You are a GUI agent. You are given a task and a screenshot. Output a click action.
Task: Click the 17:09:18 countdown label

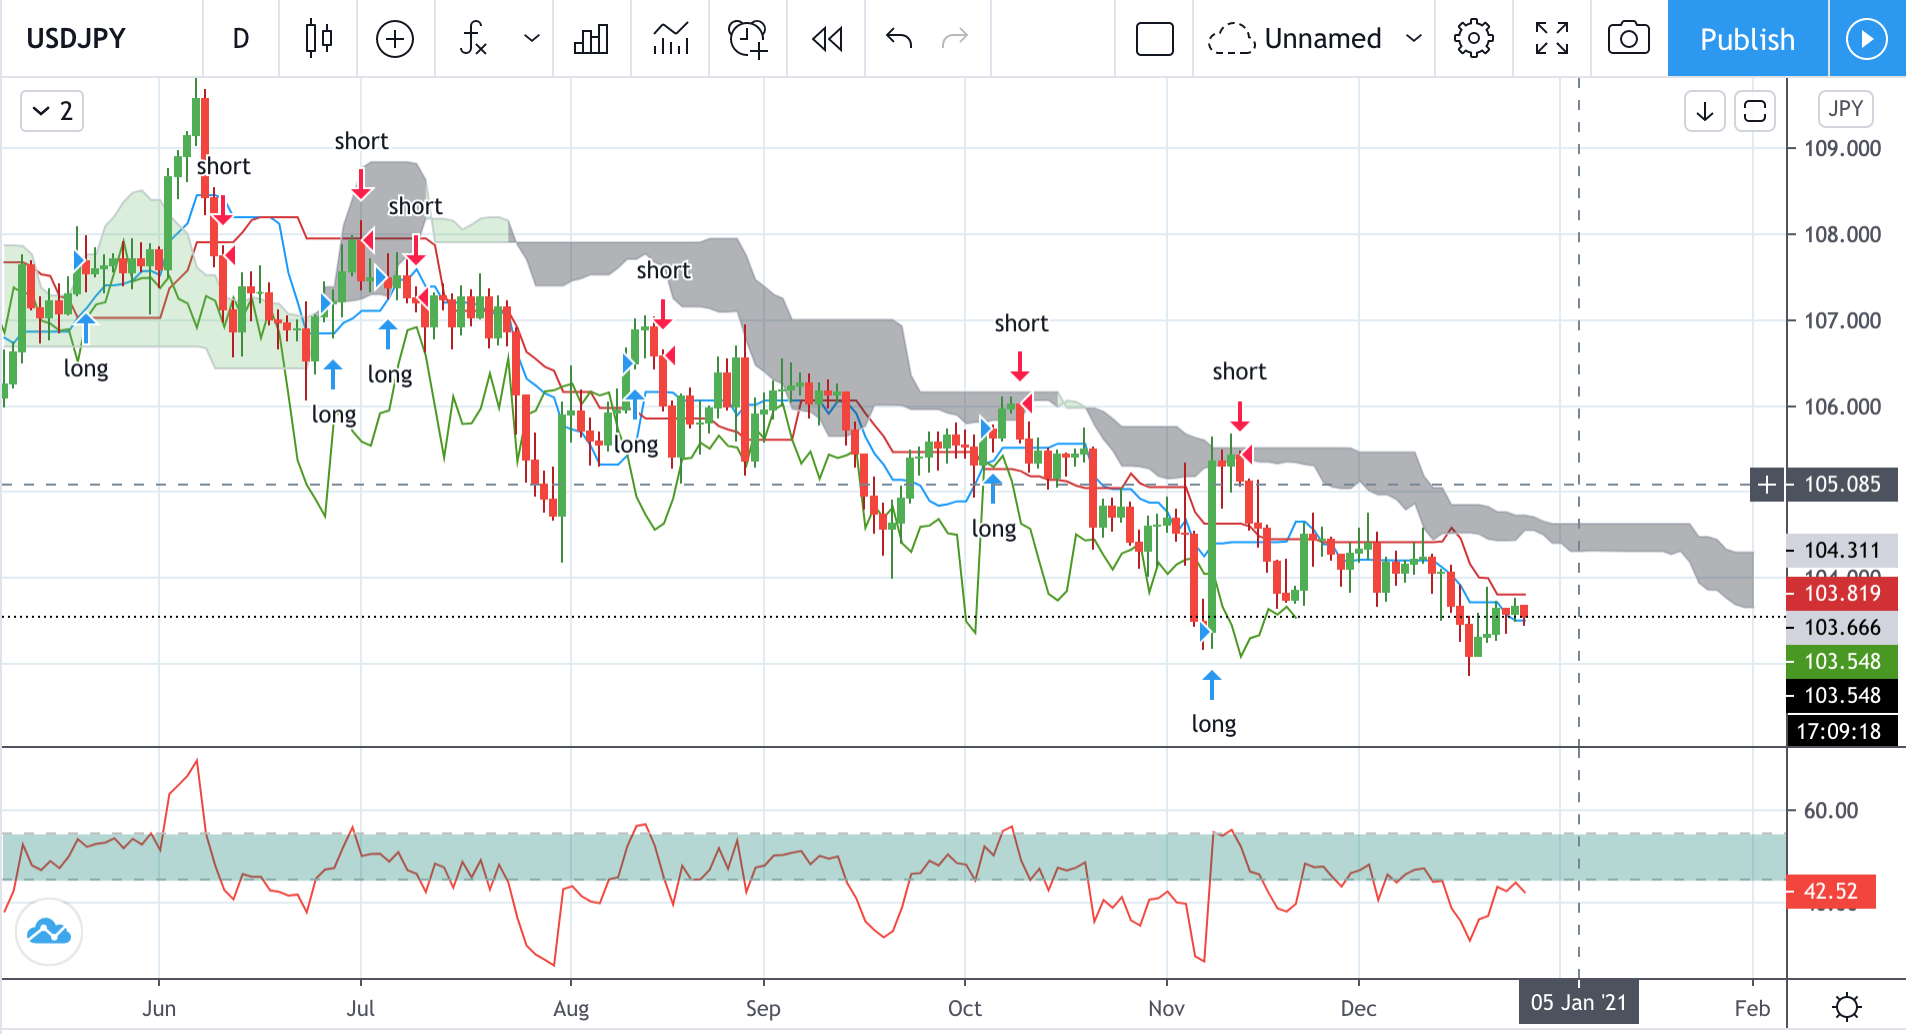[1842, 731]
